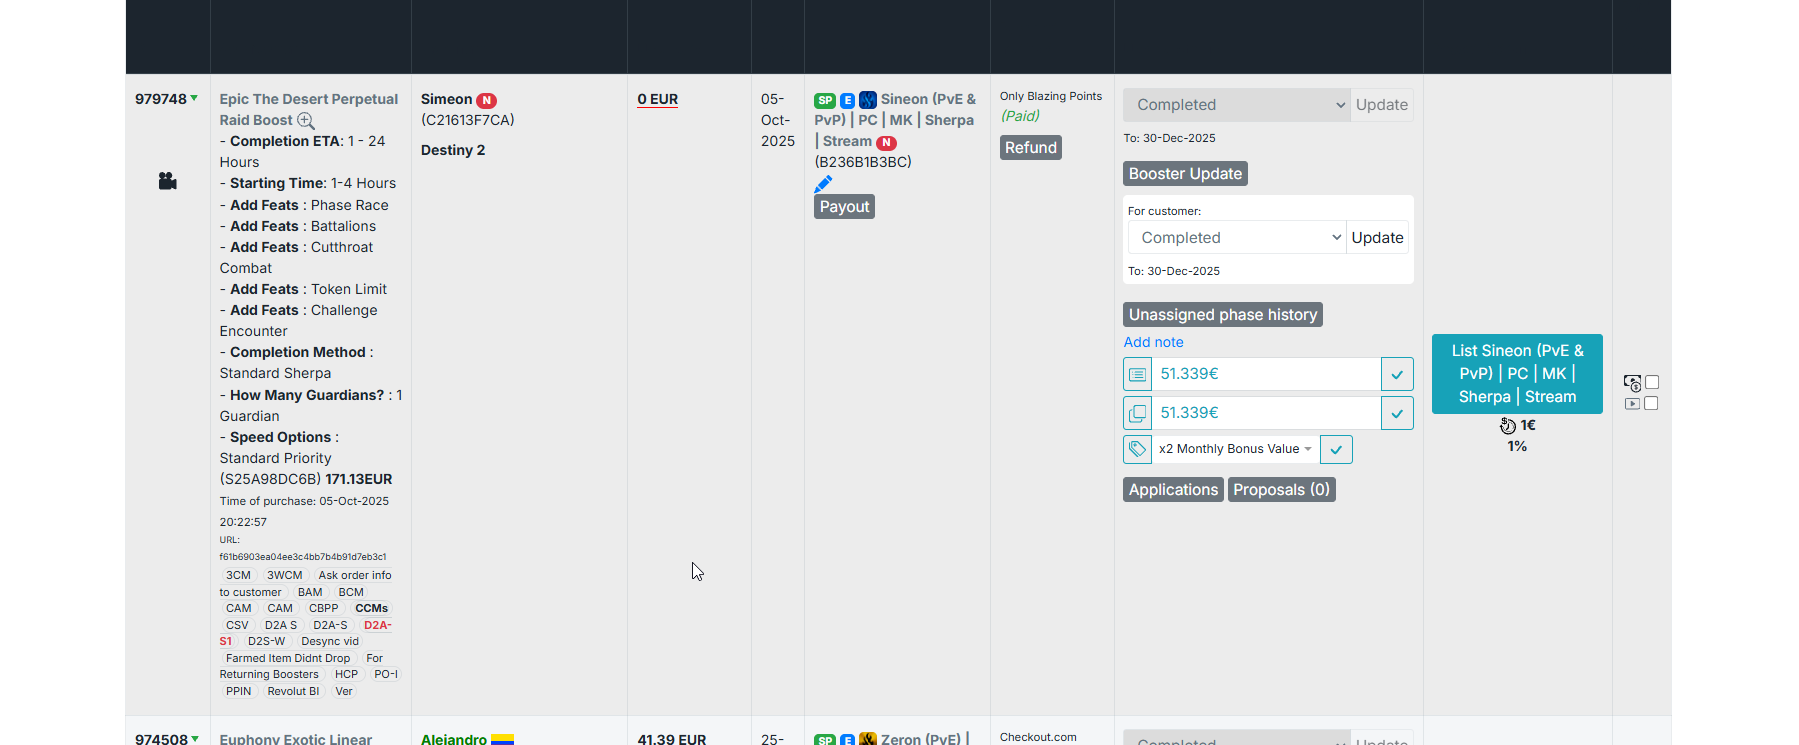Click the money icon beside the upper checkbox
The width and height of the screenshot is (1799, 745).
(x=1632, y=383)
